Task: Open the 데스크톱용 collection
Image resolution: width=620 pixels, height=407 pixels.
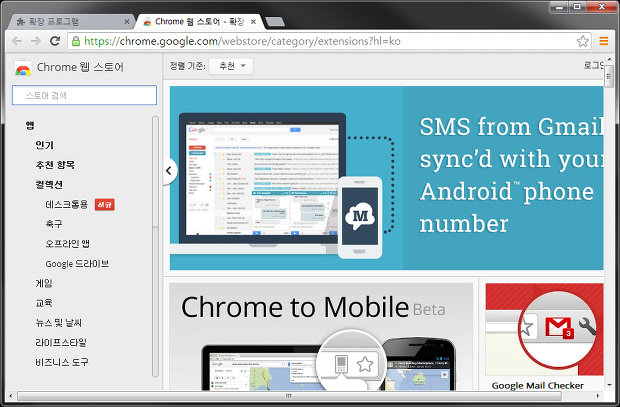Action: tap(66, 204)
